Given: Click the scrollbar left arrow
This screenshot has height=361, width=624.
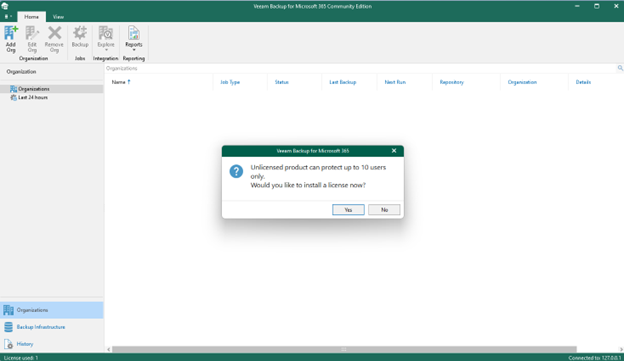Looking at the screenshot, I should (108, 349).
